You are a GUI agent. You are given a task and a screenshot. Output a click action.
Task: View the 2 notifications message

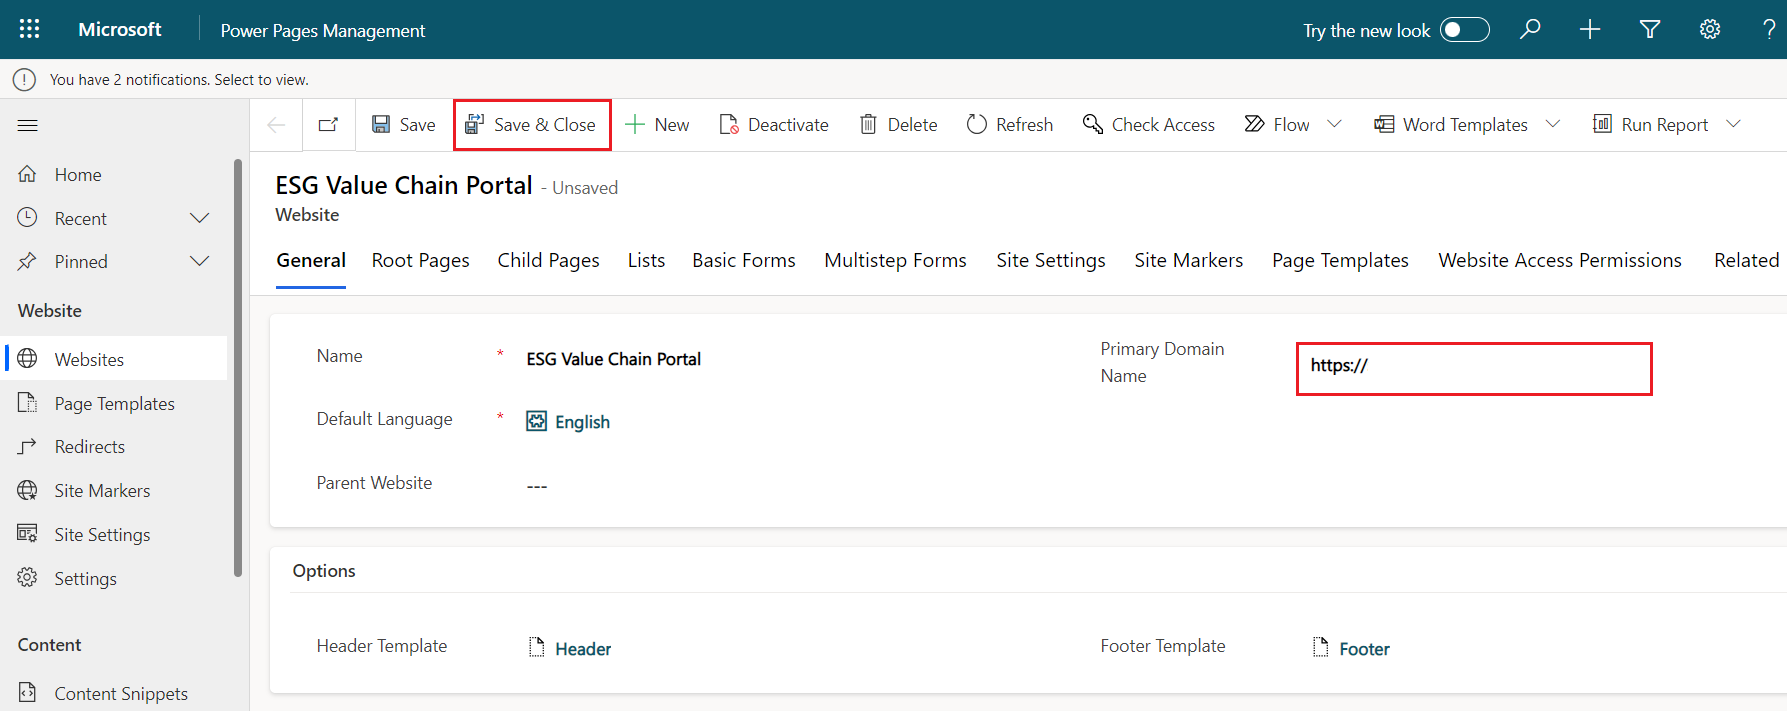click(x=179, y=79)
